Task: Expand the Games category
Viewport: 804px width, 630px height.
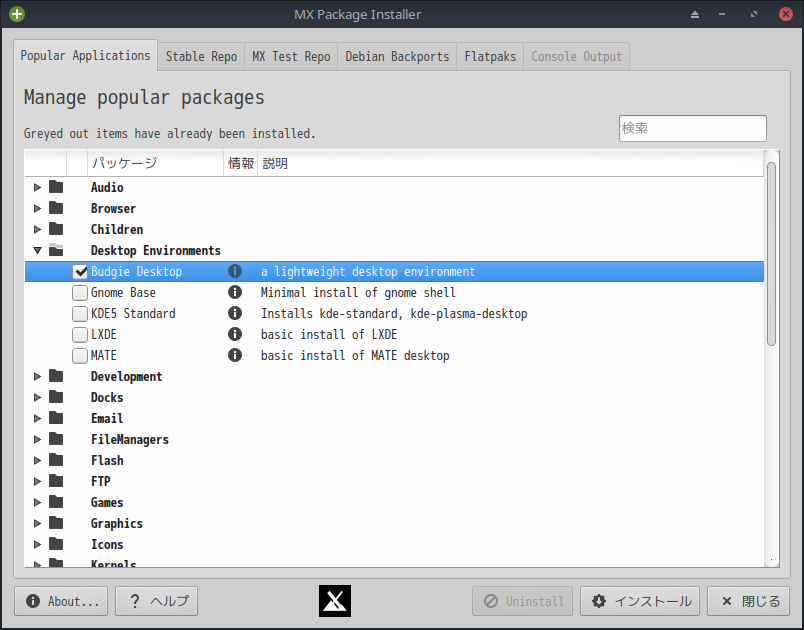Action: 37,502
